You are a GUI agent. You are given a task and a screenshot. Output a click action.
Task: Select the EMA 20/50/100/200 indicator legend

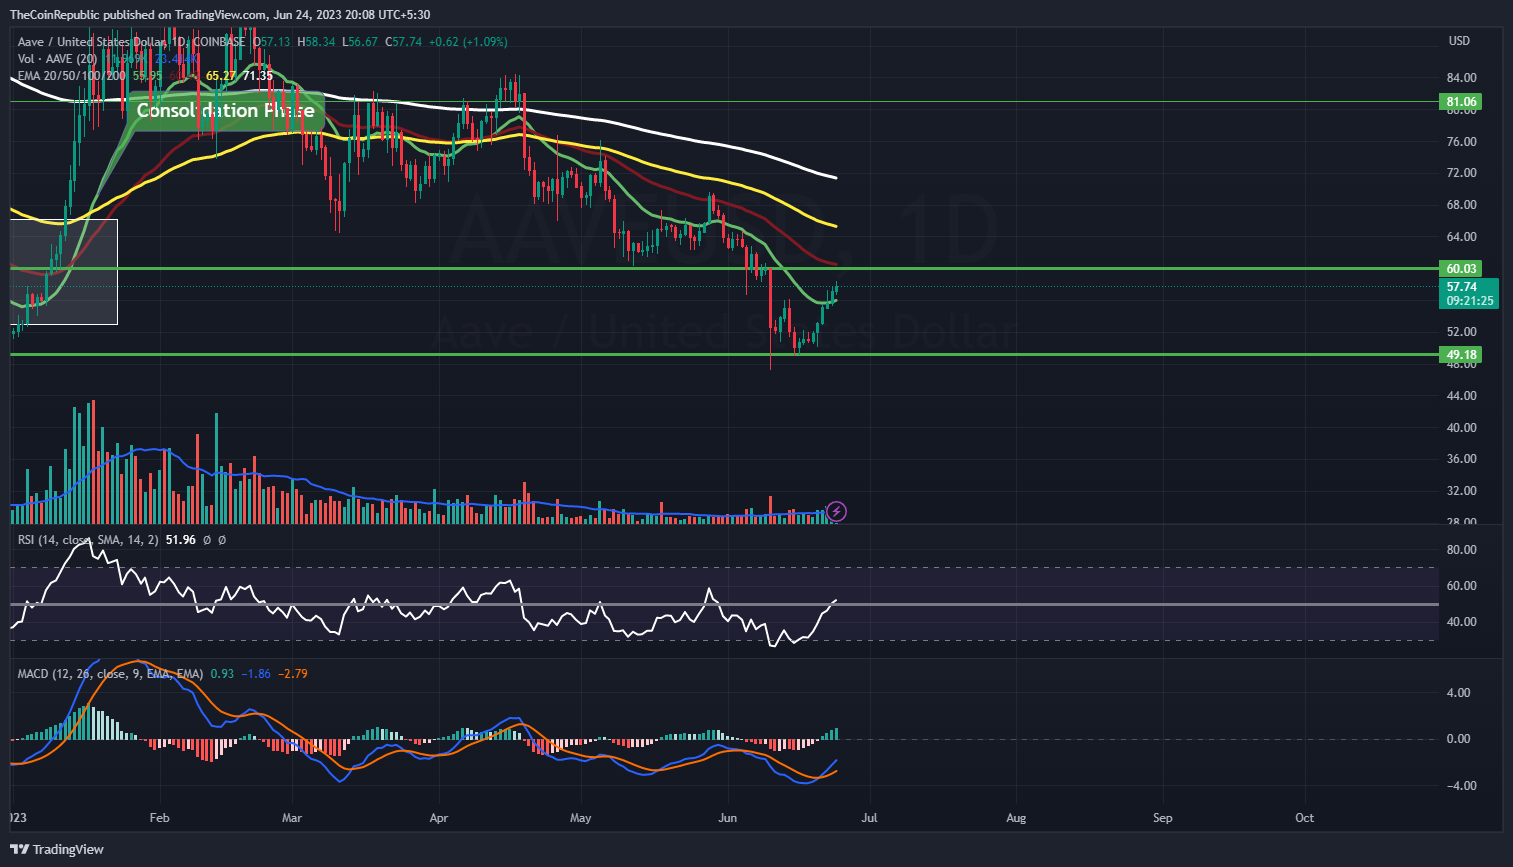tap(72, 76)
